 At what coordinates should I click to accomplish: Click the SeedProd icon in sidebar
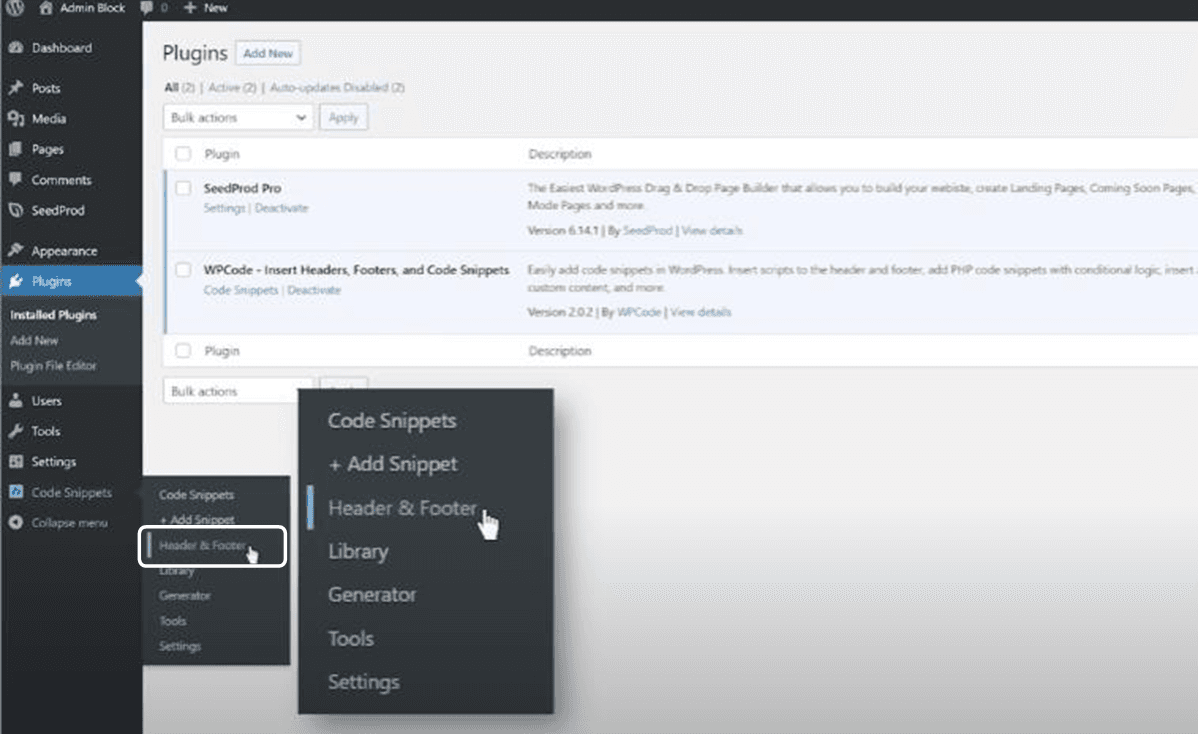16,211
